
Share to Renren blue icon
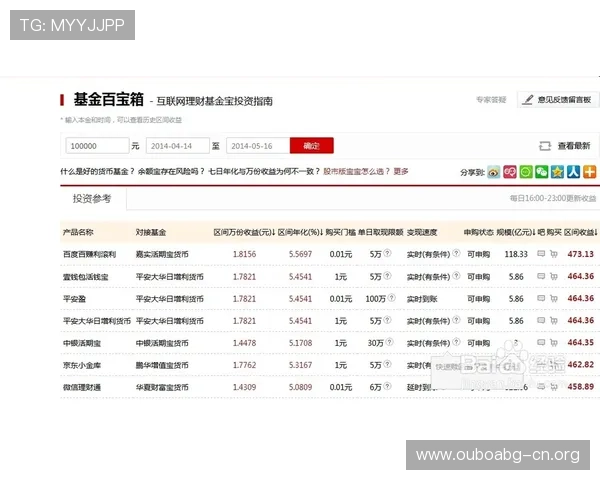[x=573, y=172]
